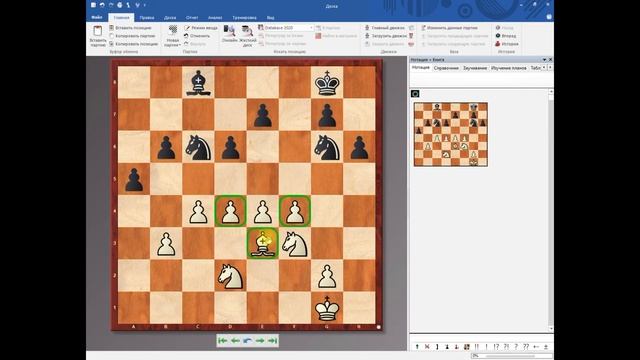Click the '±' evaluation symbol

tap(546, 347)
